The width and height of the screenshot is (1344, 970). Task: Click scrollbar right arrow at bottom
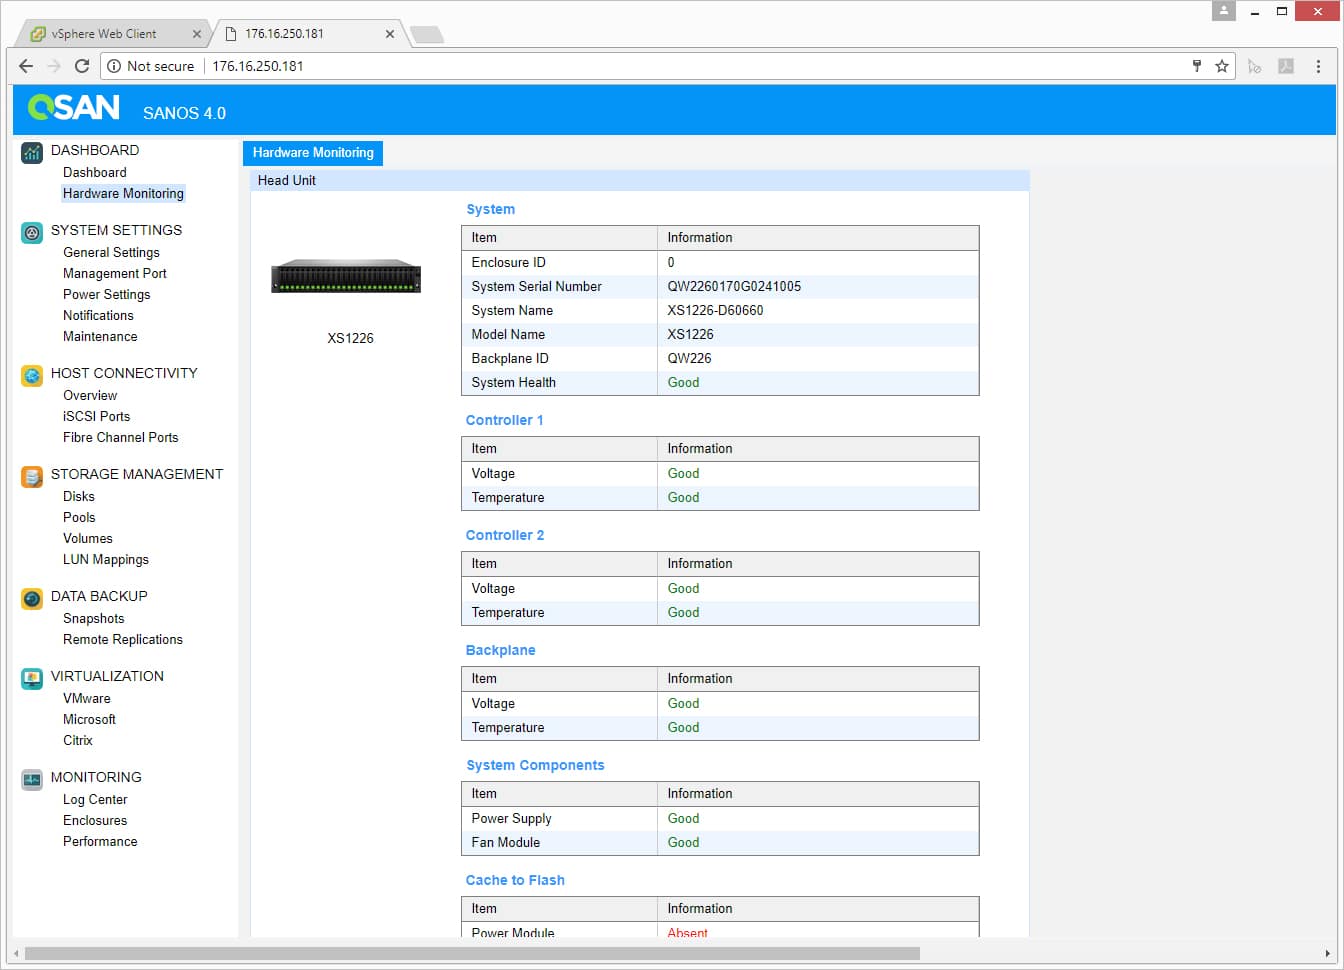click(x=1327, y=953)
